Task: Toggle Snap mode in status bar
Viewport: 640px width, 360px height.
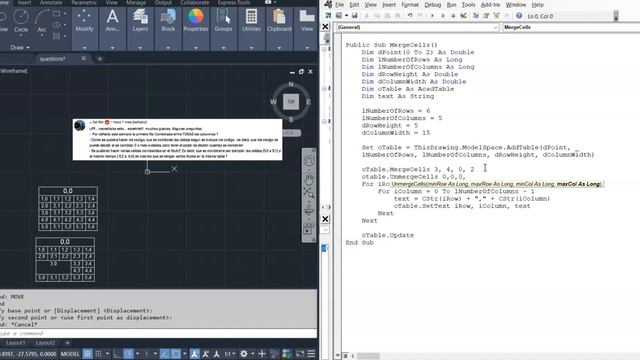Action: (98, 354)
